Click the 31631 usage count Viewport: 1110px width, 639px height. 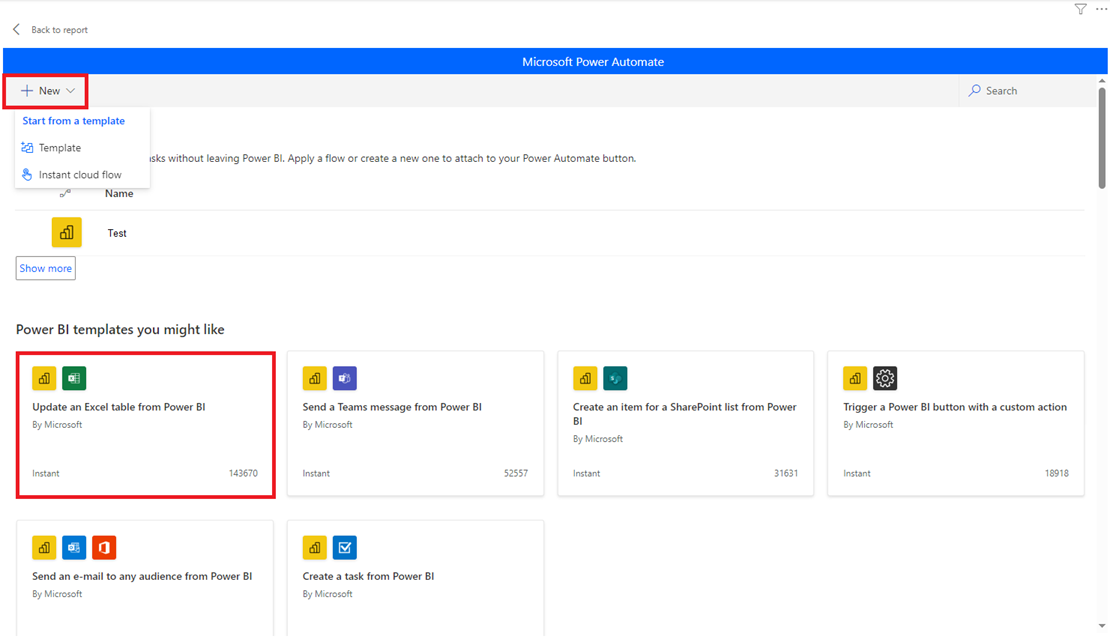[786, 473]
